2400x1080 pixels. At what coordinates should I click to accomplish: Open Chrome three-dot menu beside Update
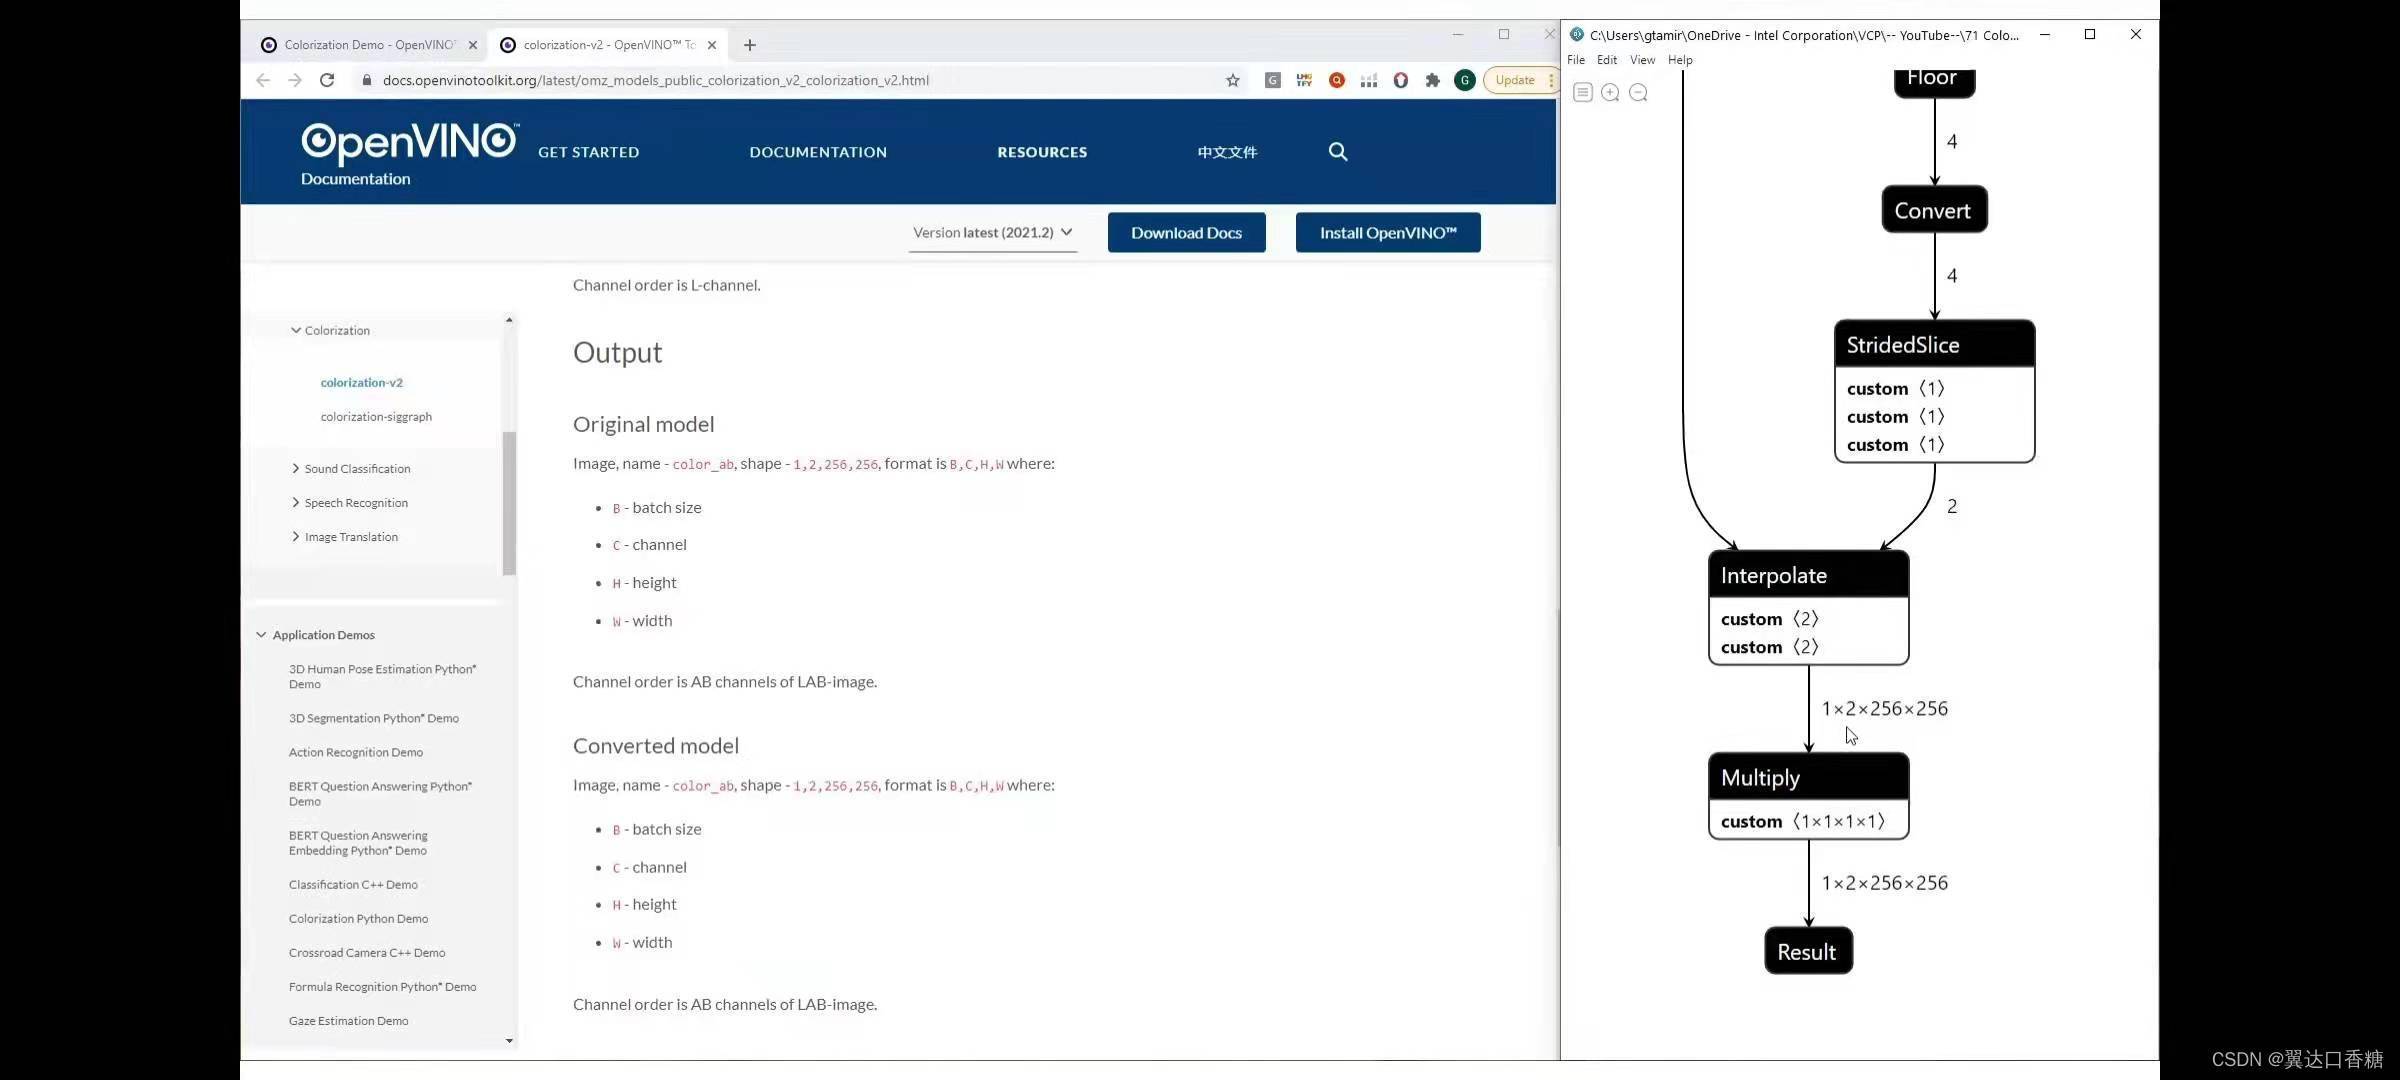(1551, 80)
